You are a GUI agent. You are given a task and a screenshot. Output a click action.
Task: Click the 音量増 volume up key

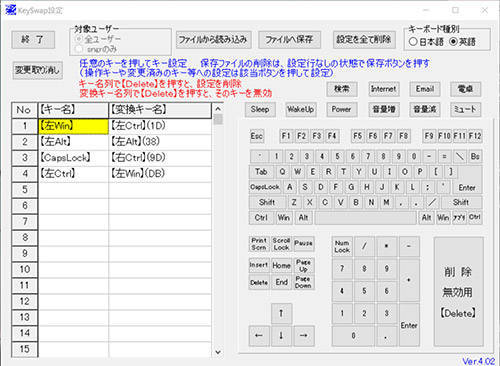[x=384, y=109]
